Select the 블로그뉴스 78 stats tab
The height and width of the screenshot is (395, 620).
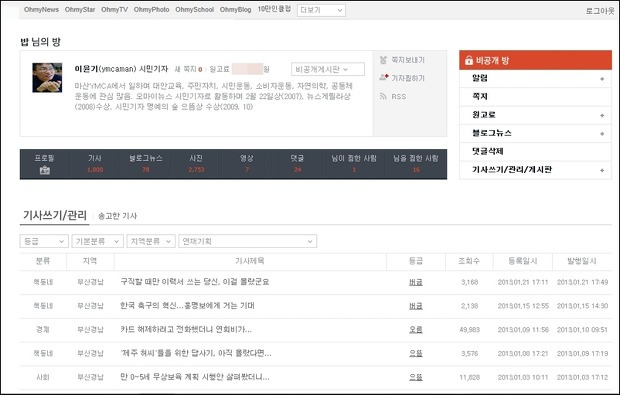point(146,164)
